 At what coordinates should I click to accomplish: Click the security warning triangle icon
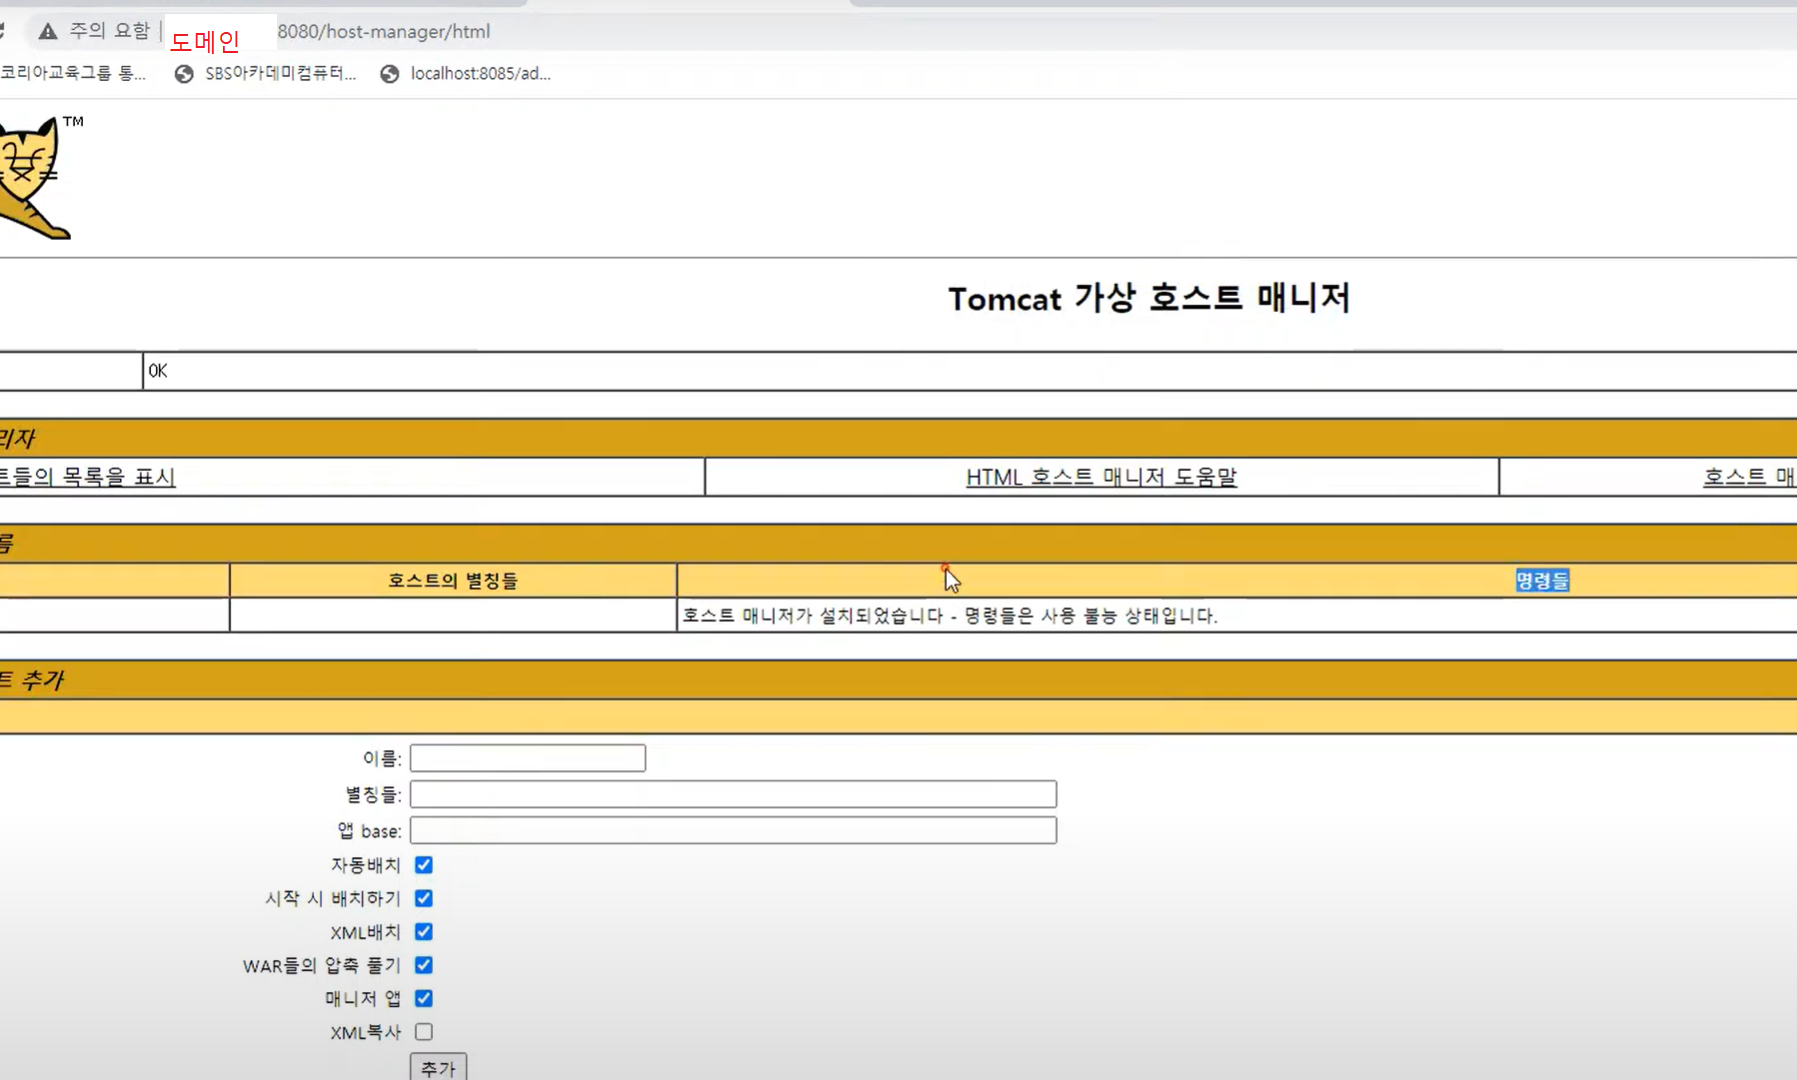(47, 32)
